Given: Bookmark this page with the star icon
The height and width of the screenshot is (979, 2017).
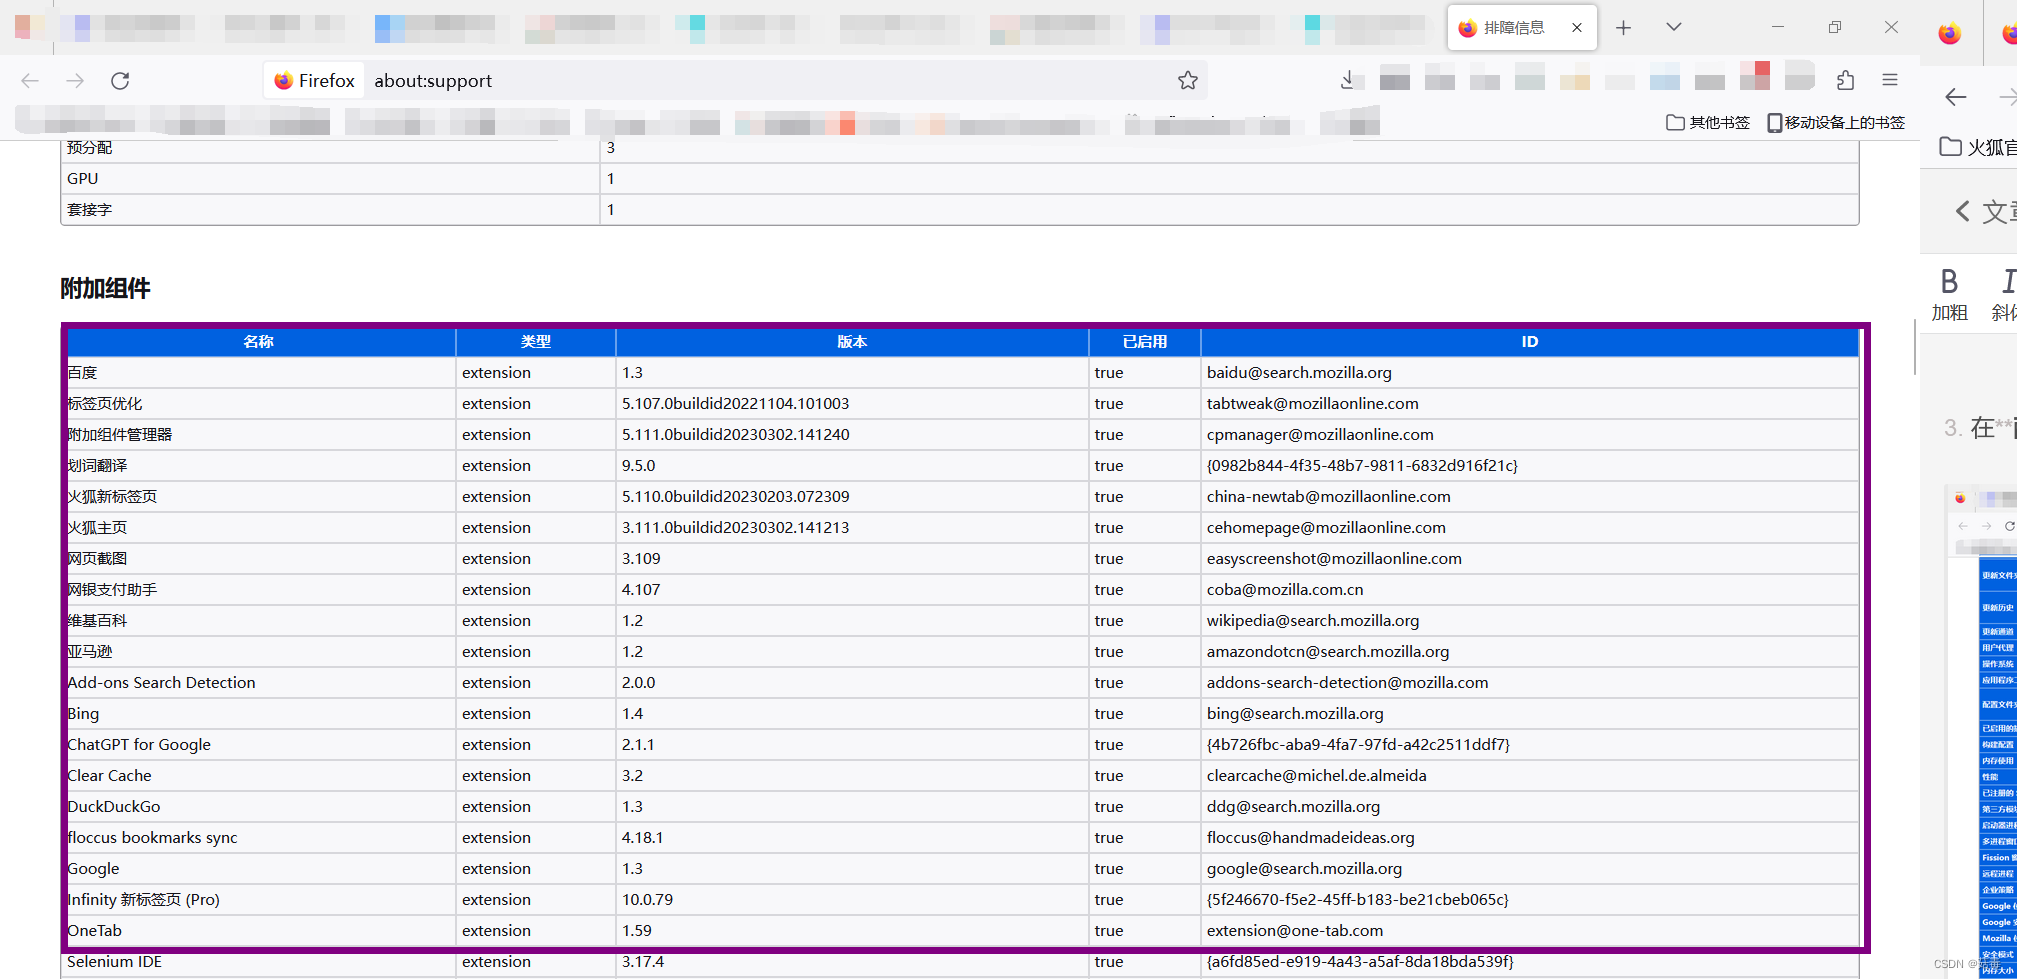Looking at the screenshot, I should point(1187,81).
